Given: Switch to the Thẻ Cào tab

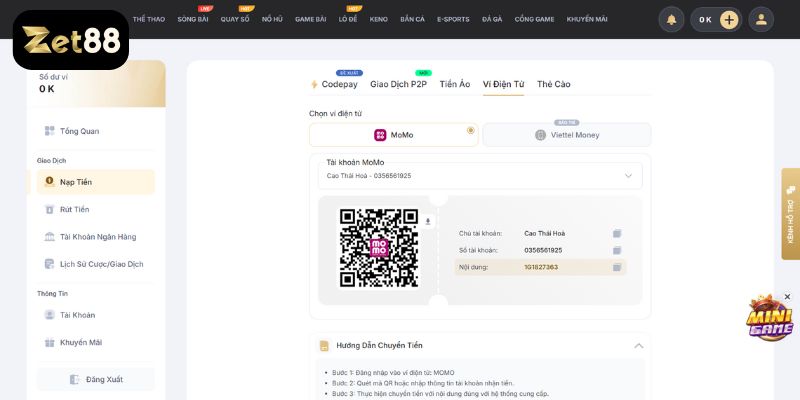Looking at the screenshot, I should [x=554, y=84].
